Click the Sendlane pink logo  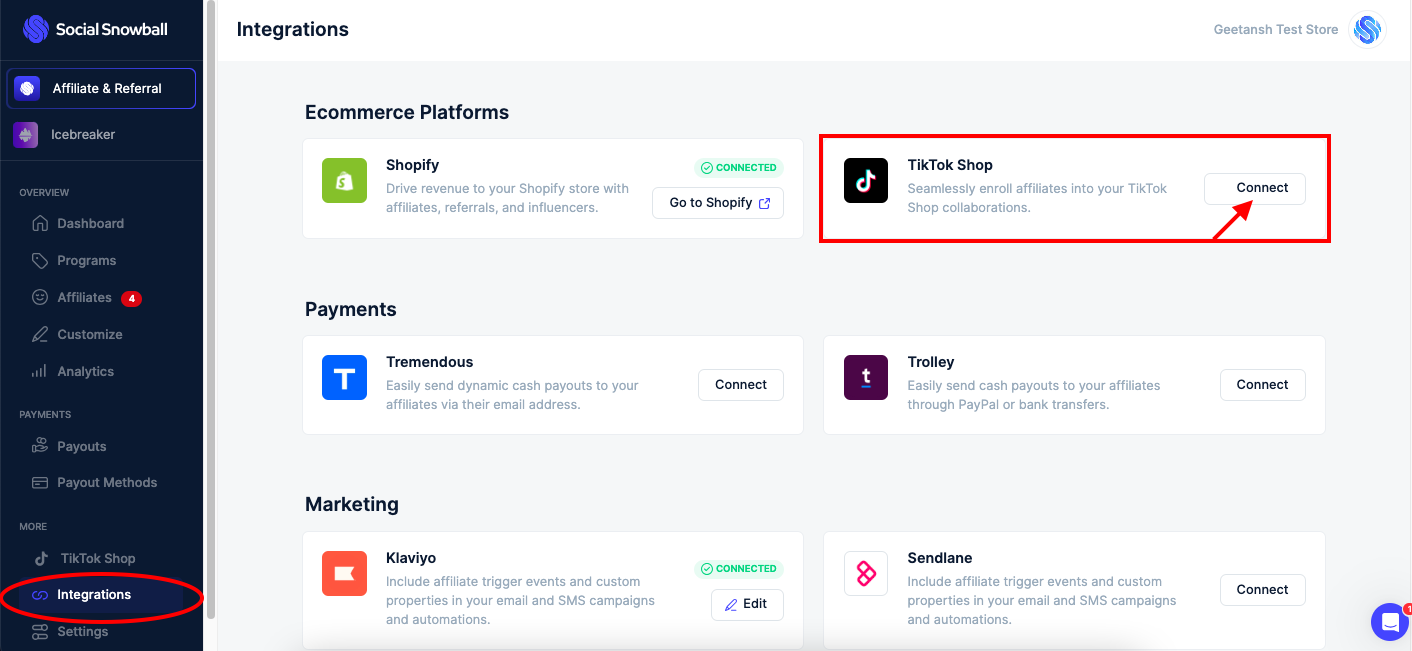(x=866, y=574)
